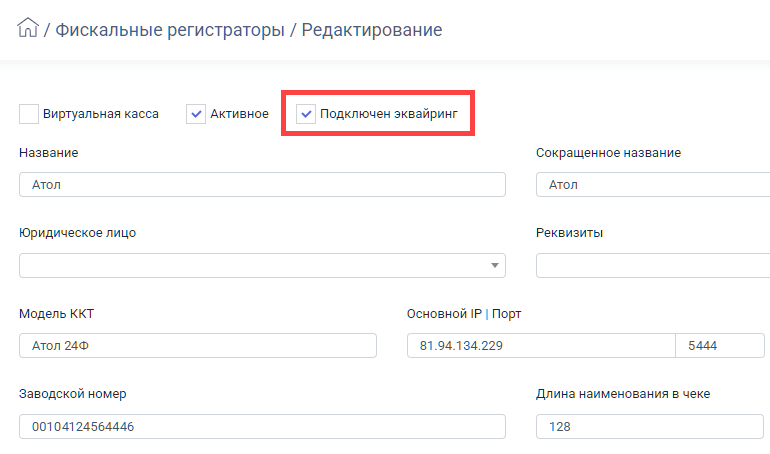Toggle Подключен эквайринг checkbox
This screenshot has width=770, height=454.
(x=306, y=114)
